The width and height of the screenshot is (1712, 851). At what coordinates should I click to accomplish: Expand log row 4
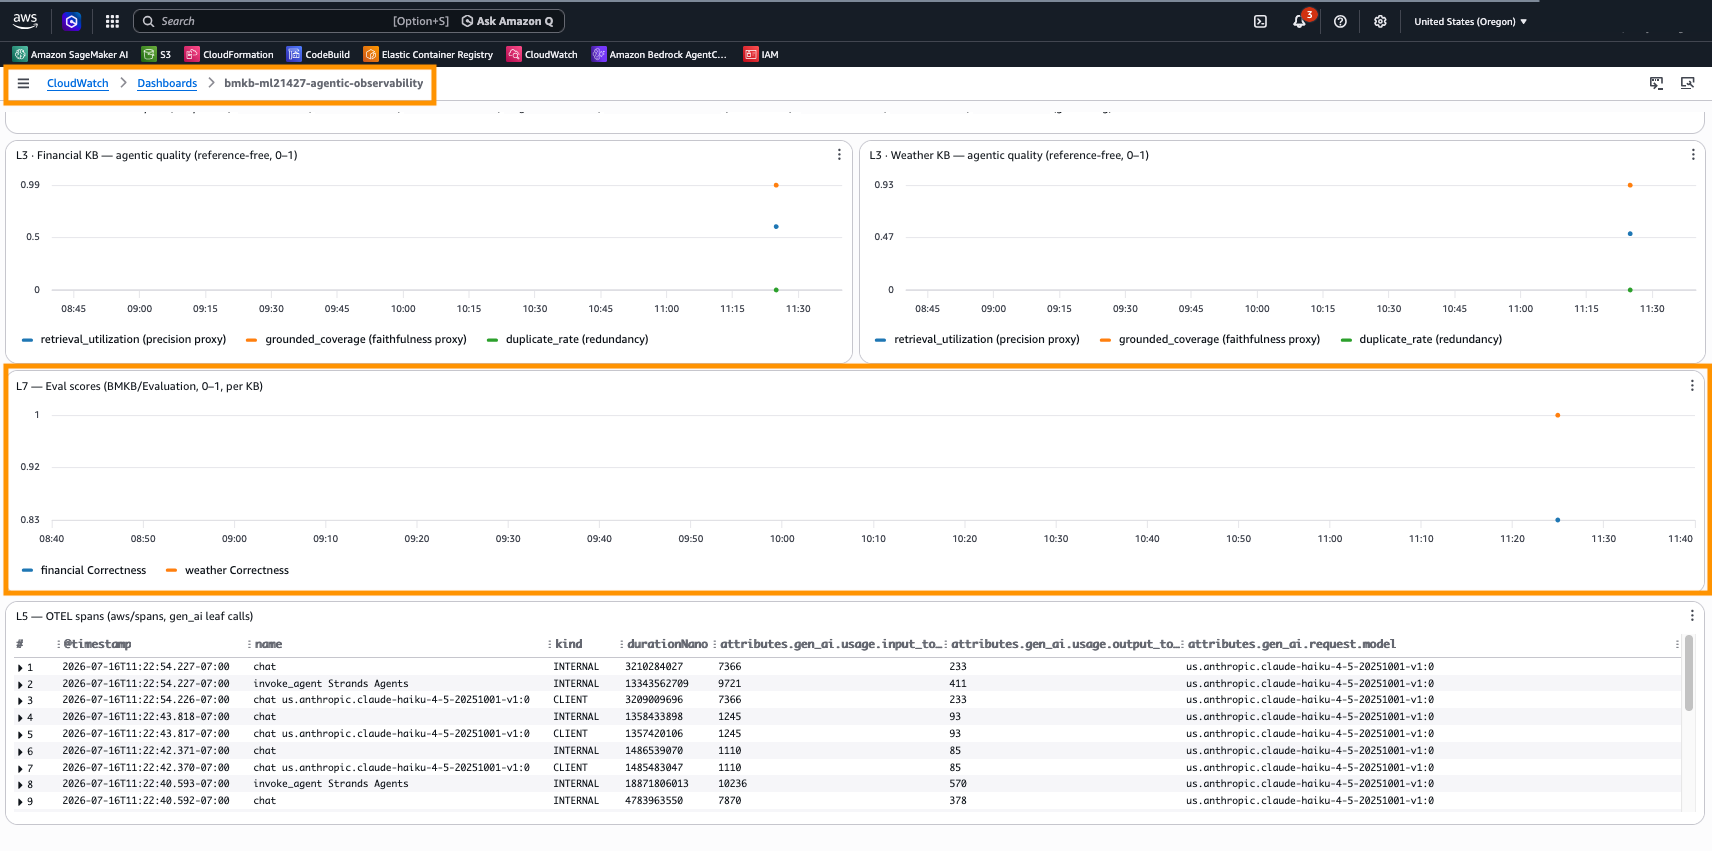point(20,718)
